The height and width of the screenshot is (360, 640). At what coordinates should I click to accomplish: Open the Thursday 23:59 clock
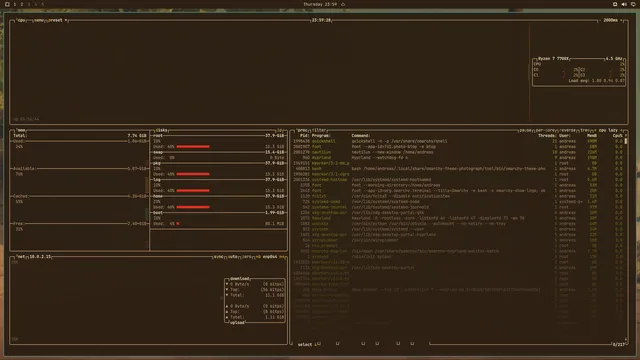(320, 4)
